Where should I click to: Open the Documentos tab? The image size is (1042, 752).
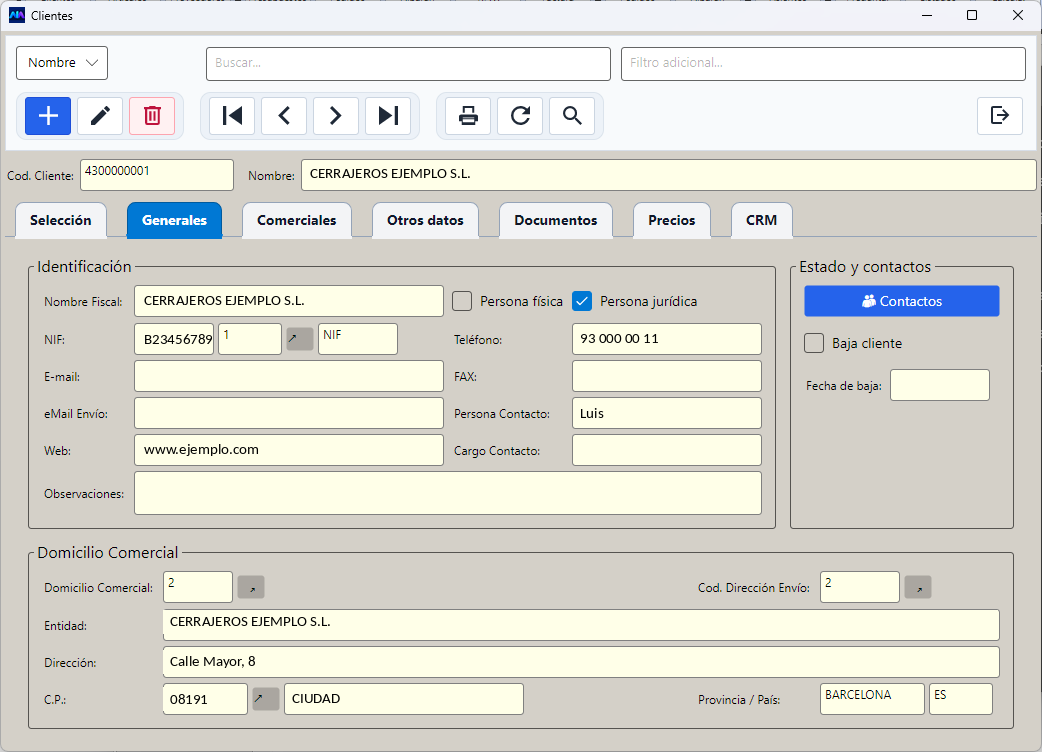[556, 220]
